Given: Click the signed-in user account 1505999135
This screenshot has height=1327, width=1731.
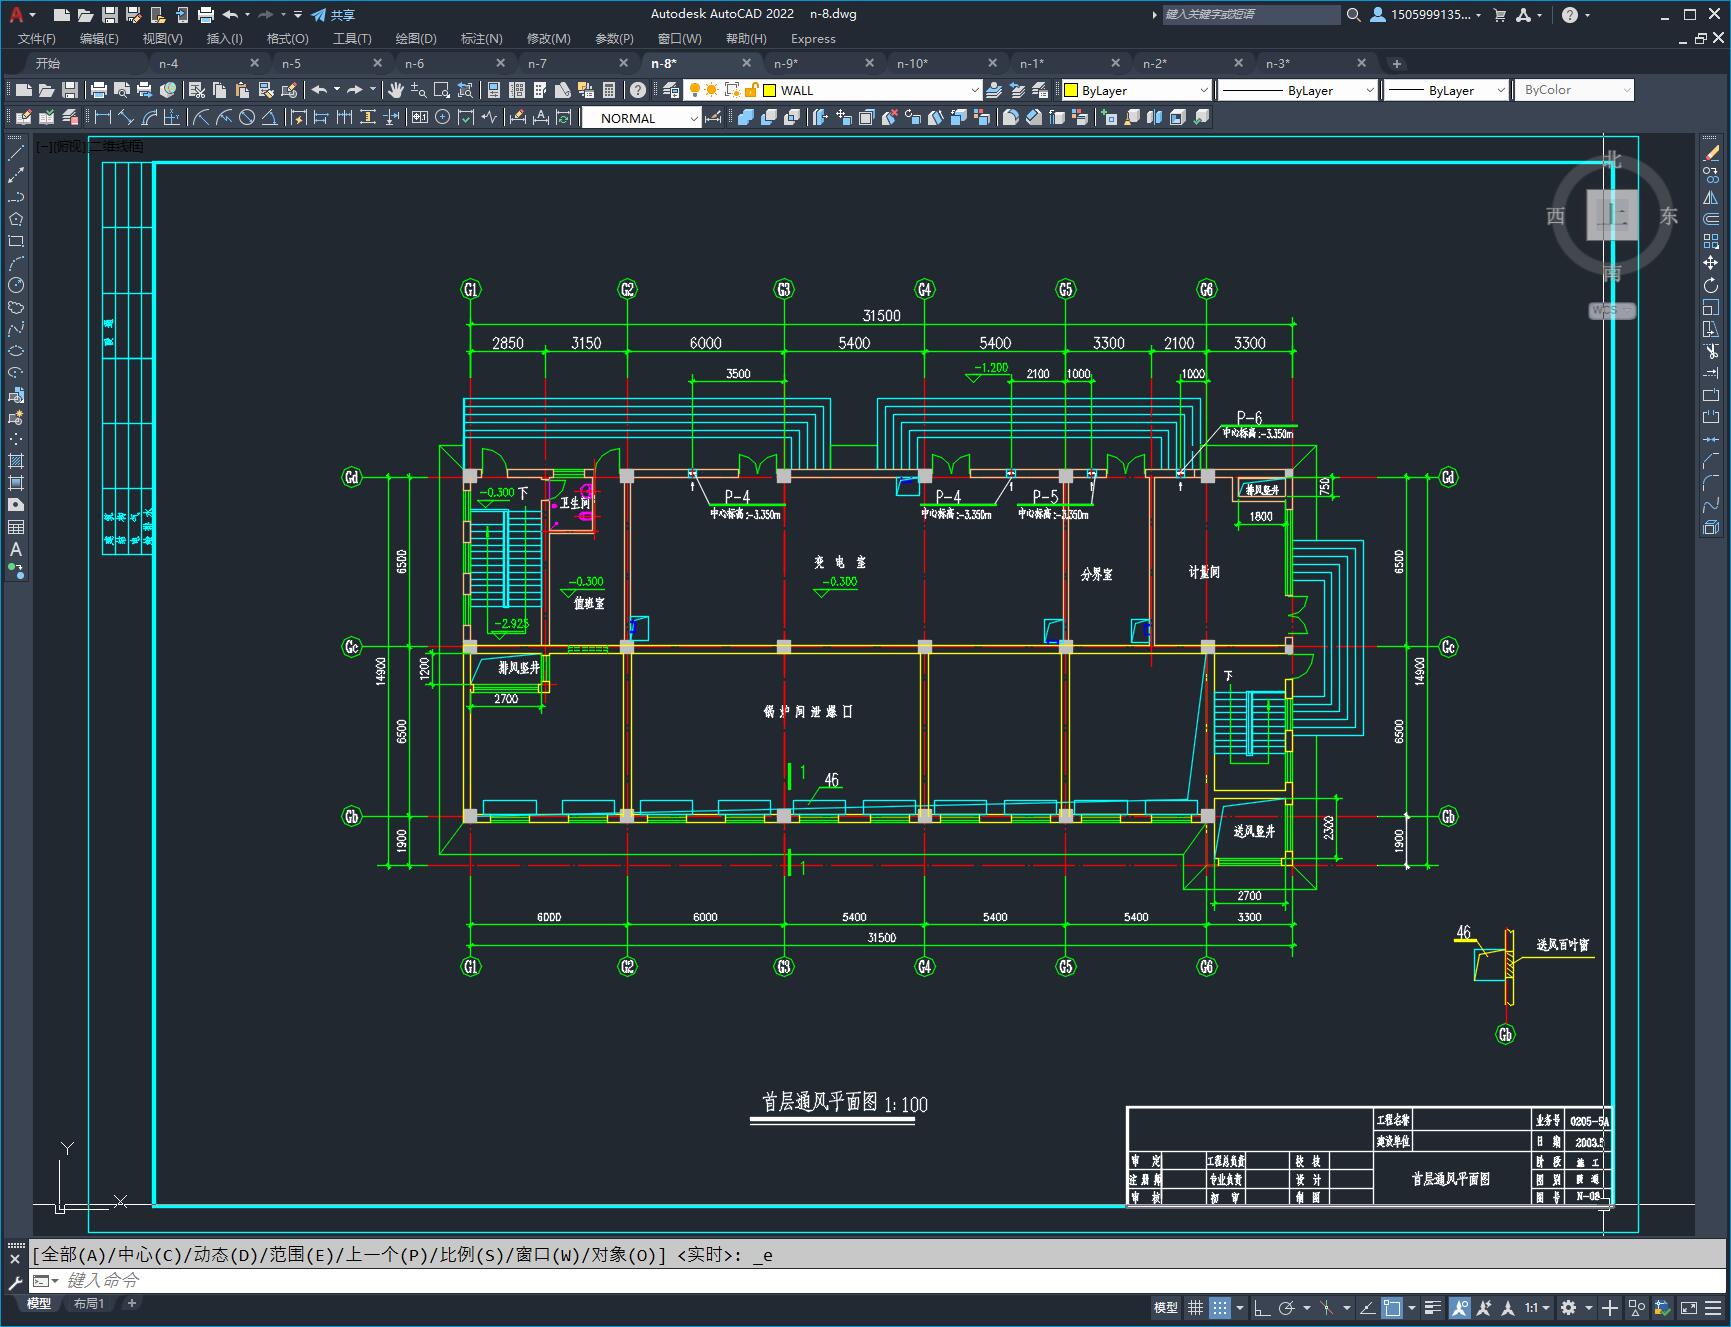Looking at the screenshot, I should click(x=1425, y=14).
